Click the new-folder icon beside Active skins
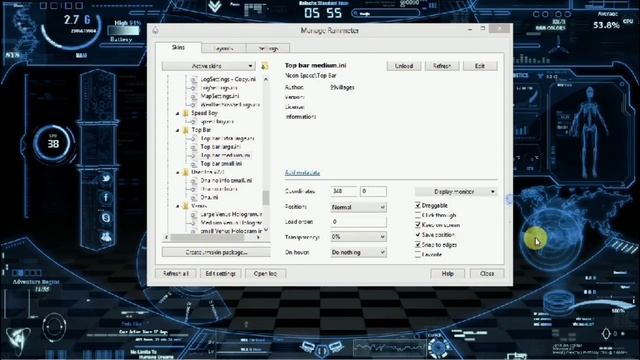This screenshot has width=640, height=360. [264, 66]
